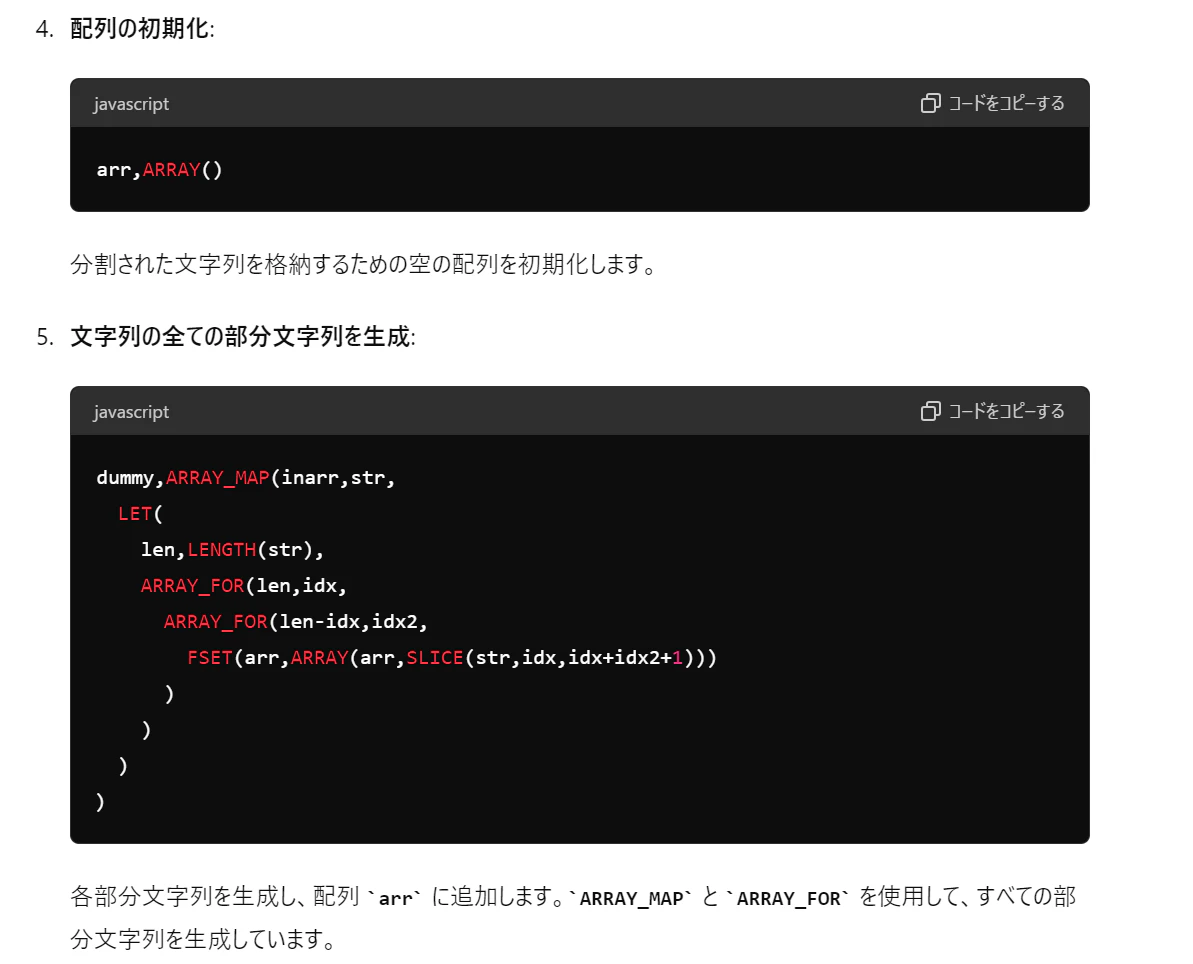This screenshot has height=964, width=1193.
Task: Click code line dummy,ARRAY_MAP(inarr,str,
Action: click(x=246, y=478)
